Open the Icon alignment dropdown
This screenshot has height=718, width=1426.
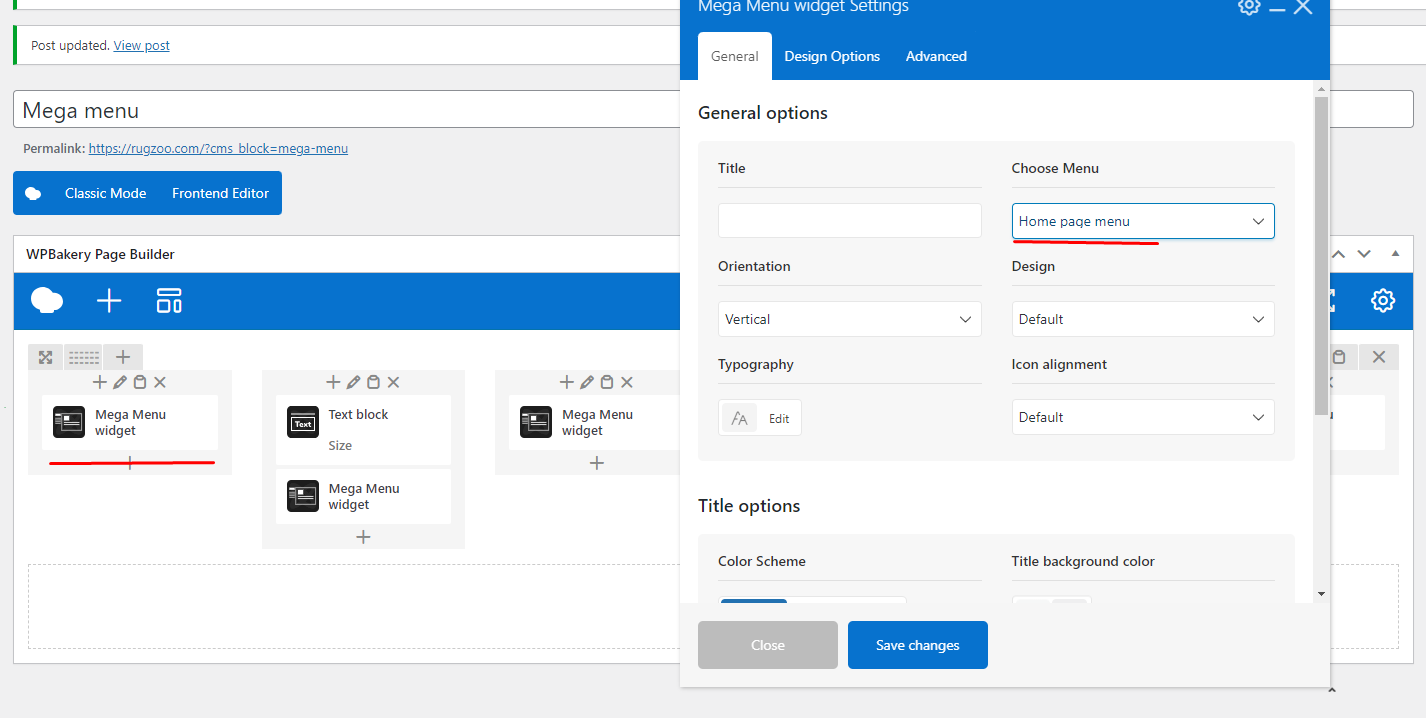tap(1143, 417)
